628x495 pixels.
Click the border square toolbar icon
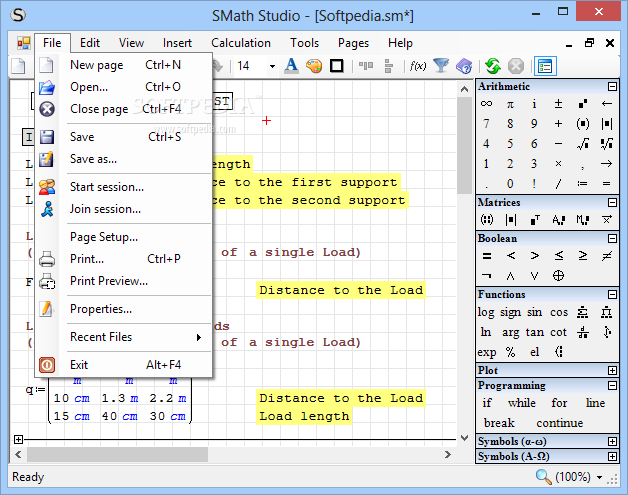(336, 66)
